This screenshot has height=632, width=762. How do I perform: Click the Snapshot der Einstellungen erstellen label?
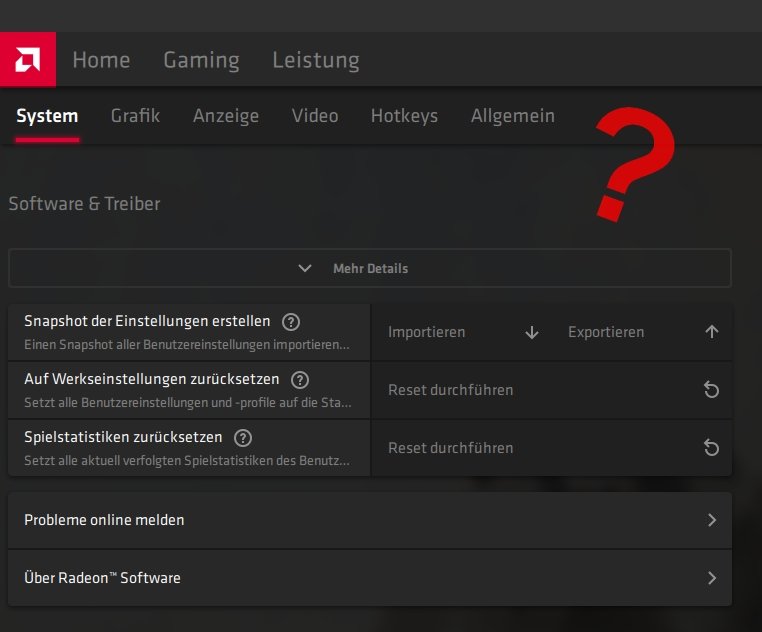(147, 321)
